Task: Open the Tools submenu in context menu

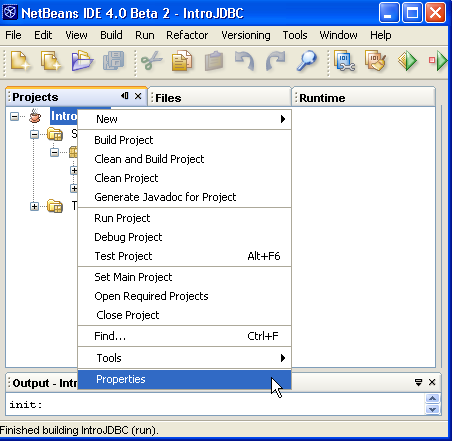Action: [x=184, y=358]
